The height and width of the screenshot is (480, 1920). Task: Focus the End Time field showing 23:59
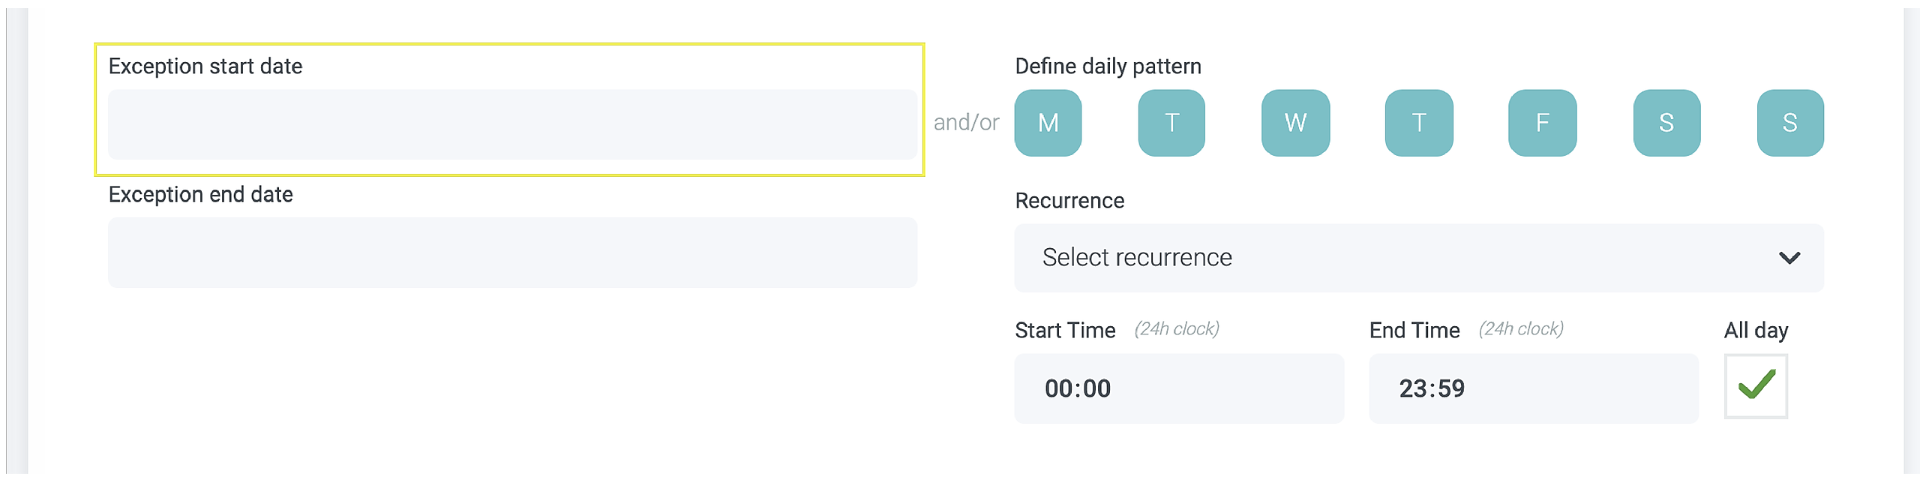point(1532,389)
